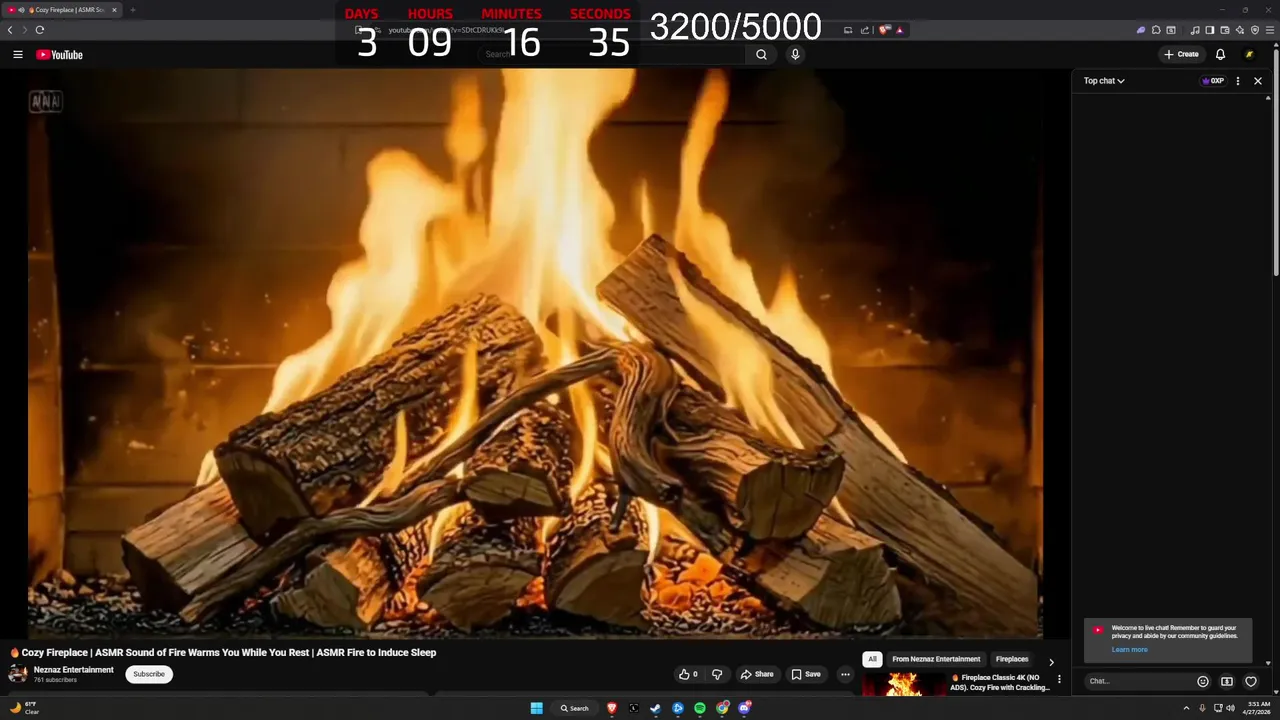Show hidden system tray icons
Viewport: 1280px width, 720px height.
pos(1187,708)
